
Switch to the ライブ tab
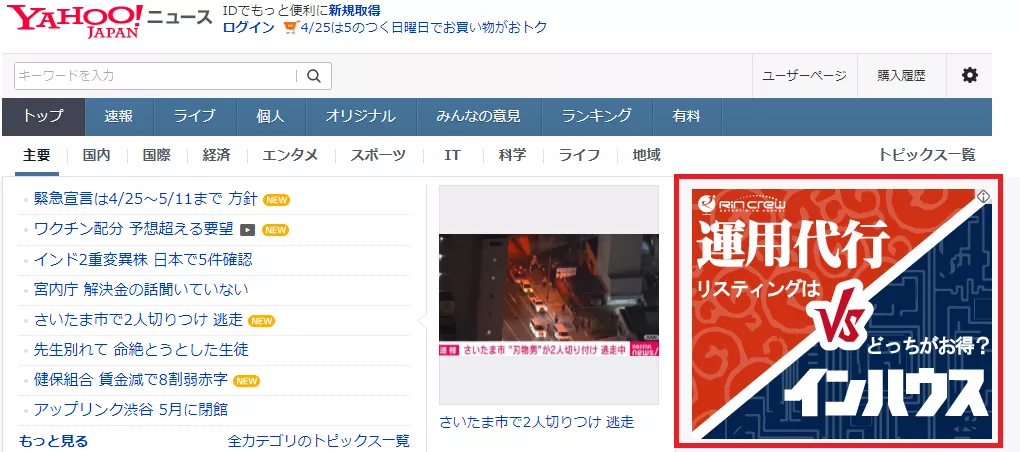click(x=194, y=117)
